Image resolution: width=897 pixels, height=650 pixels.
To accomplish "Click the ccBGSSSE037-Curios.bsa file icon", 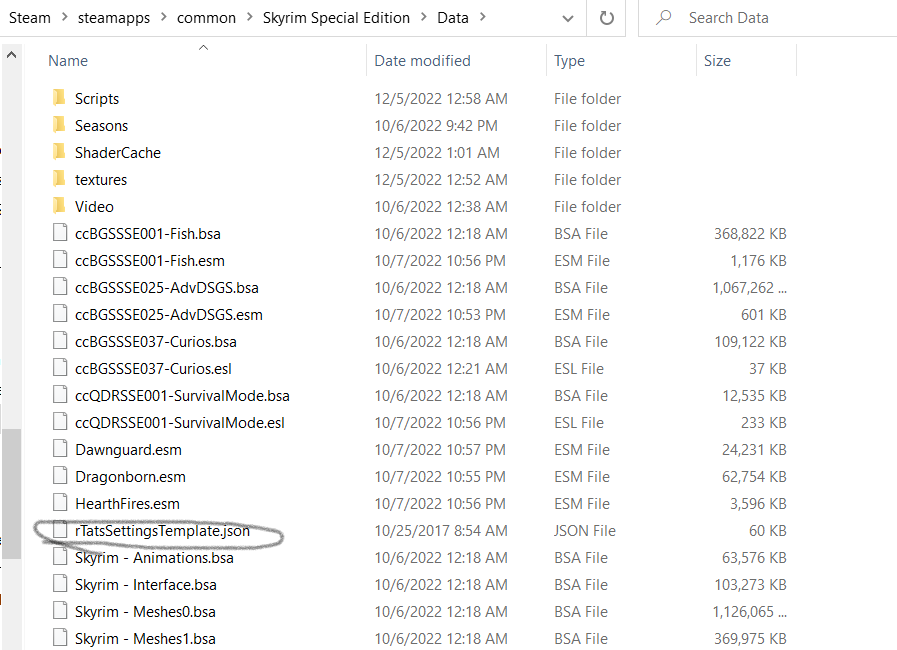I will click(x=60, y=340).
